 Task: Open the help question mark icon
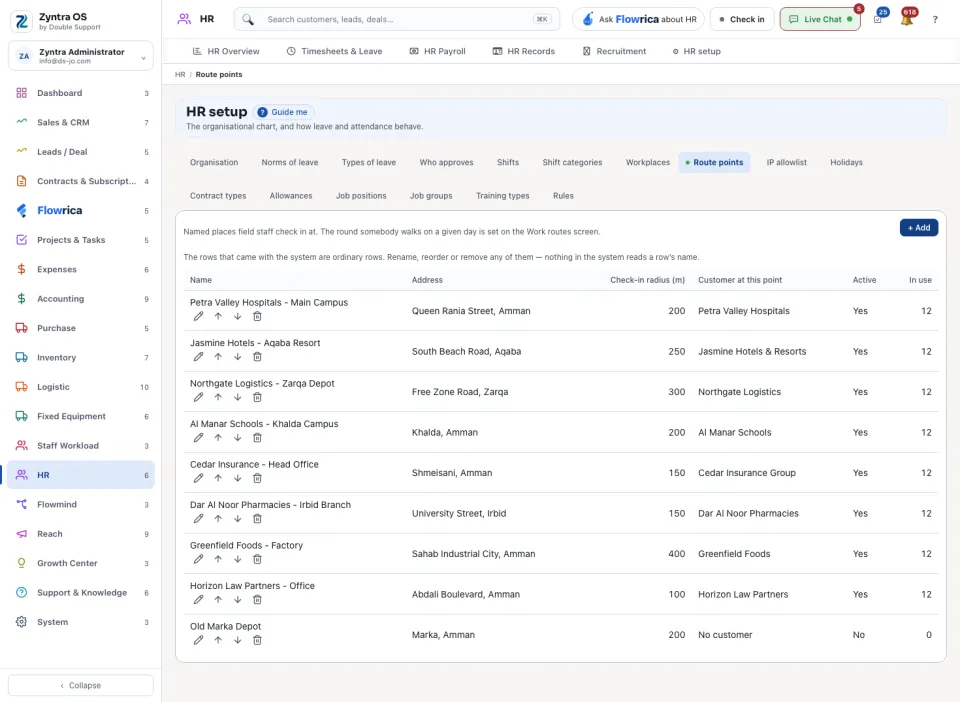(x=935, y=20)
